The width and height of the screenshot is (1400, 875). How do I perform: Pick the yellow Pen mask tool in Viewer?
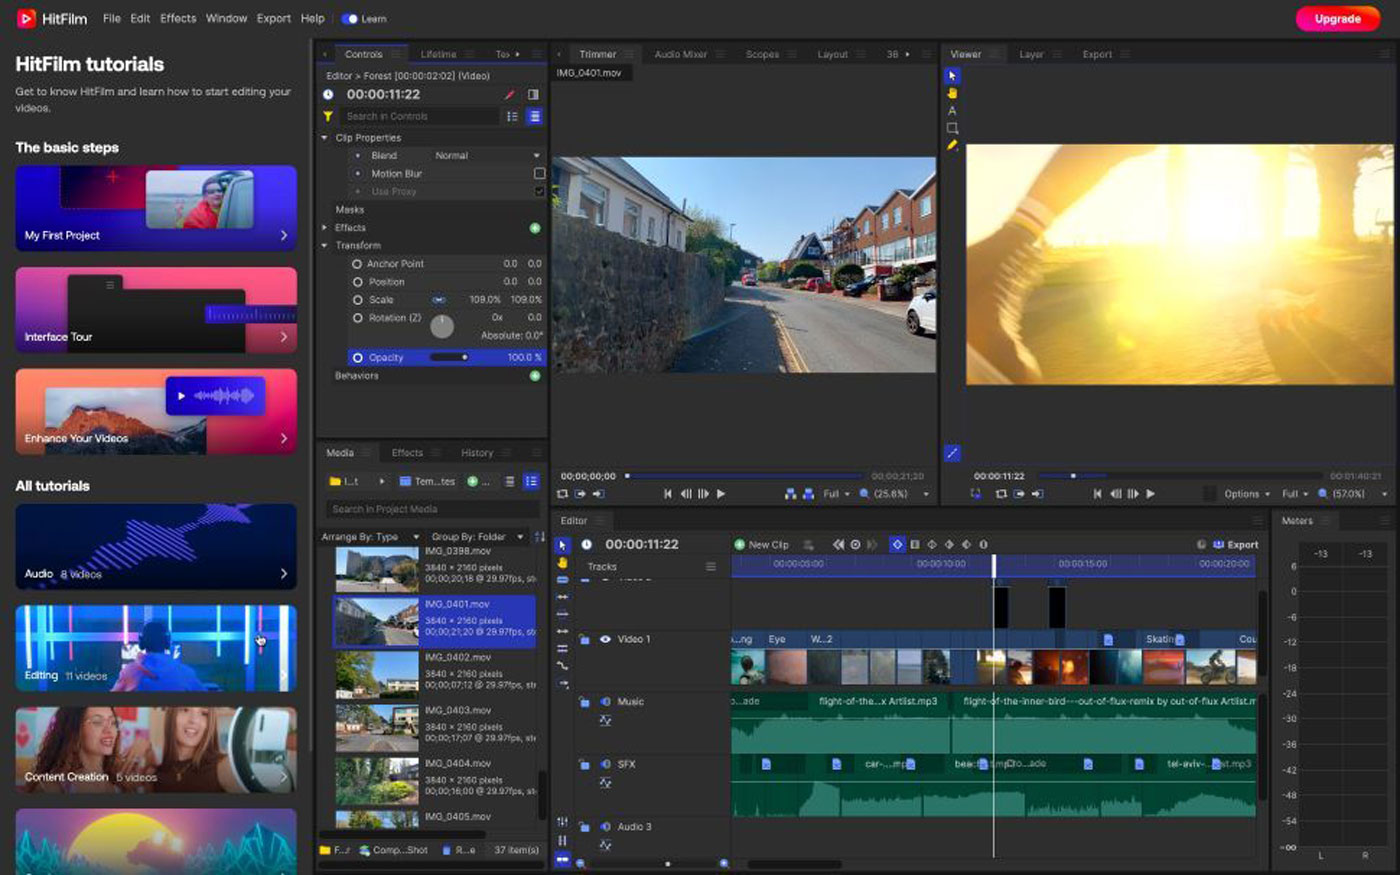pyautogui.click(x=952, y=146)
